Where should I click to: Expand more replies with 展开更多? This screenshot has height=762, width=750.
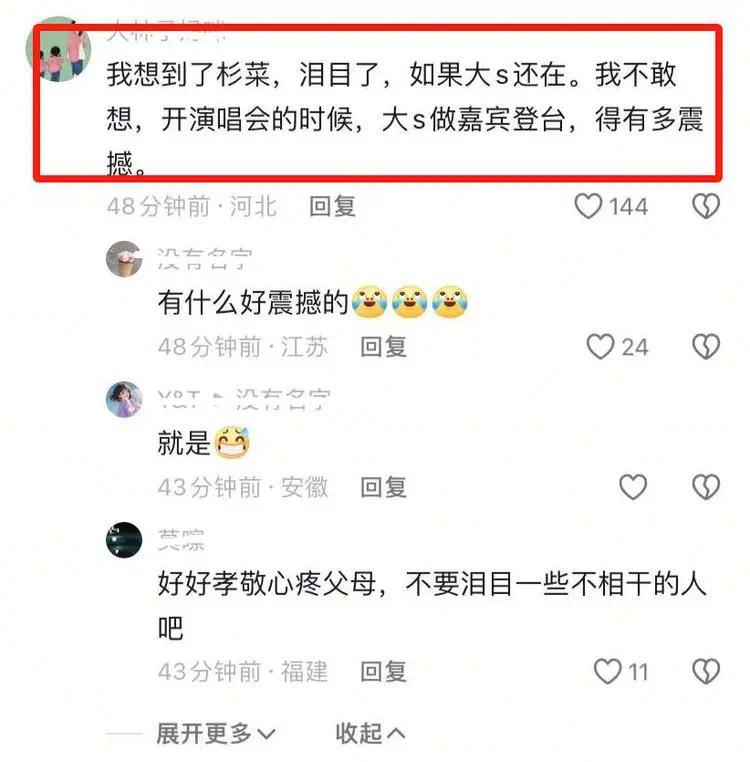[216, 733]
